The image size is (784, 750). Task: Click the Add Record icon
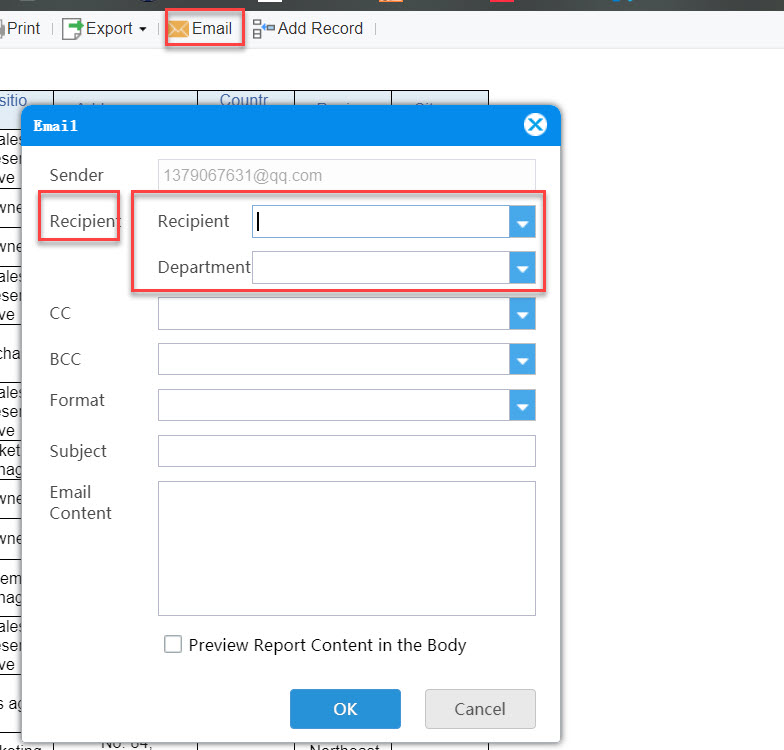(263, 28)
